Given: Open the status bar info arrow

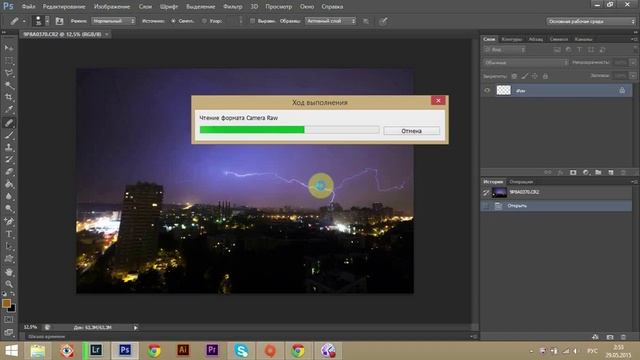Looking at the screenshot, I should (136, 327).
